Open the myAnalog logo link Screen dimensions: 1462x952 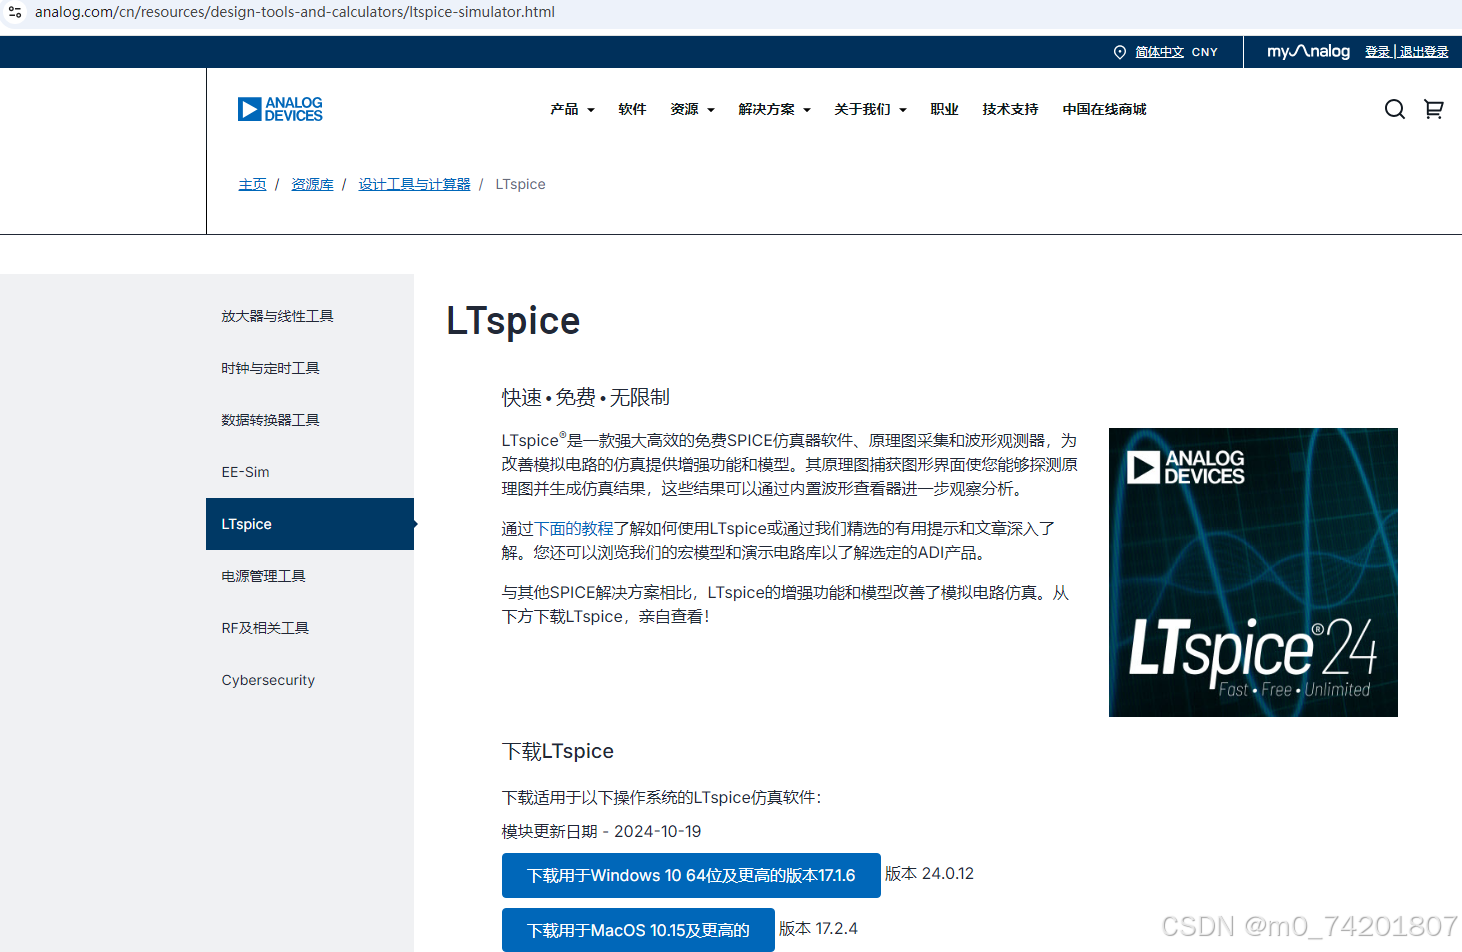[x=1308, y=51]
